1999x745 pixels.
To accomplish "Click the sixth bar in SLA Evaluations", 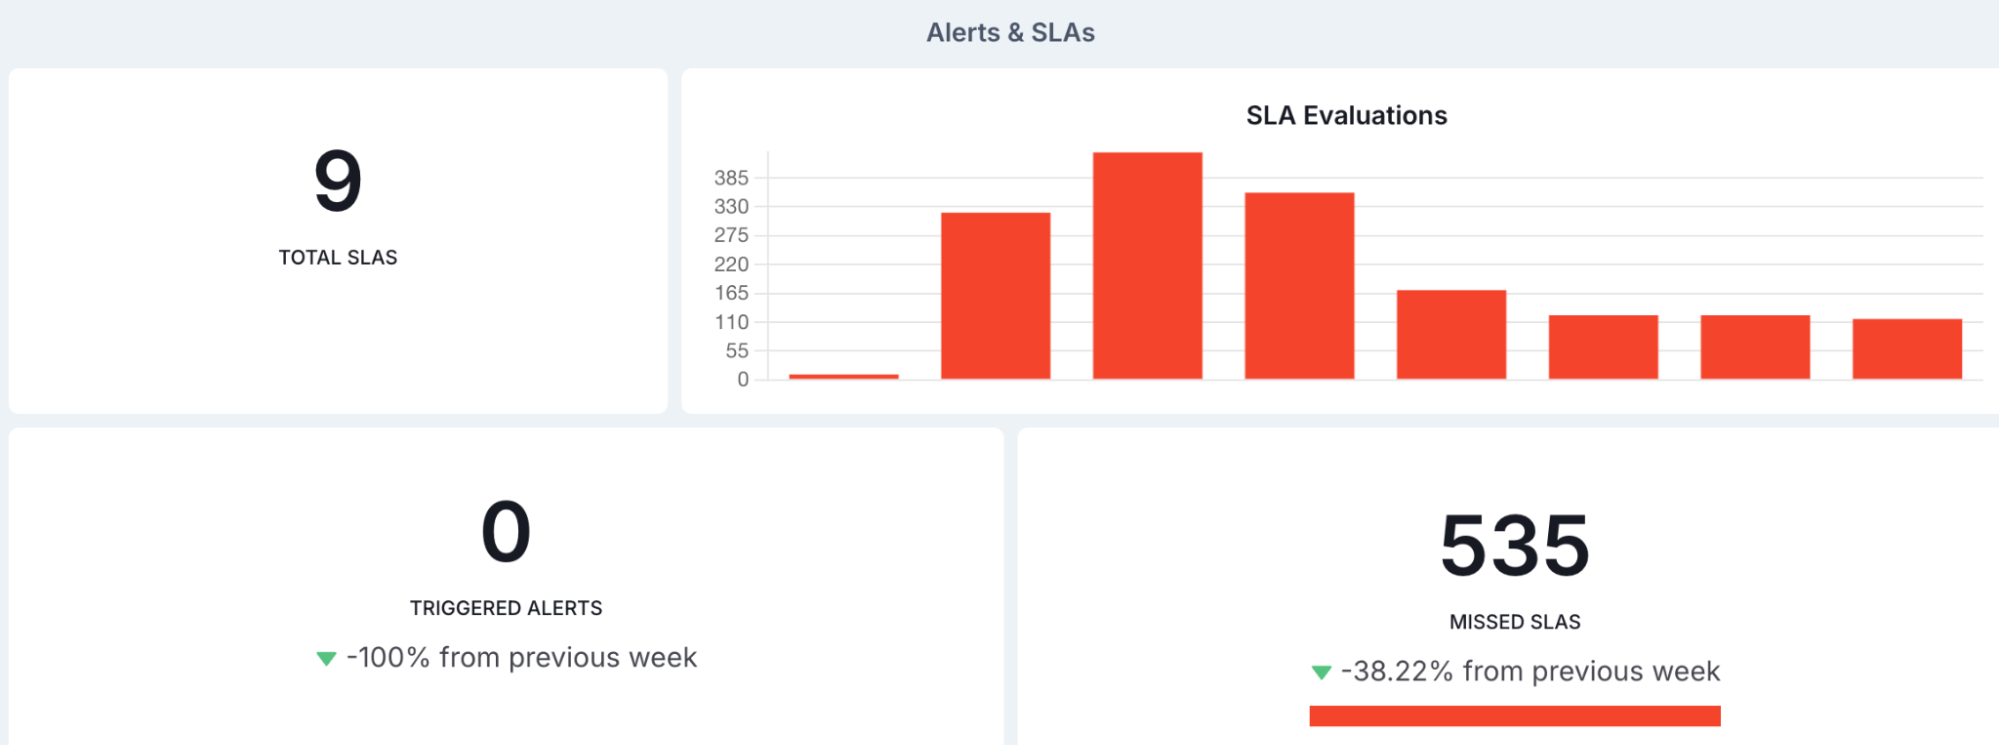I will click(1603, 346).
